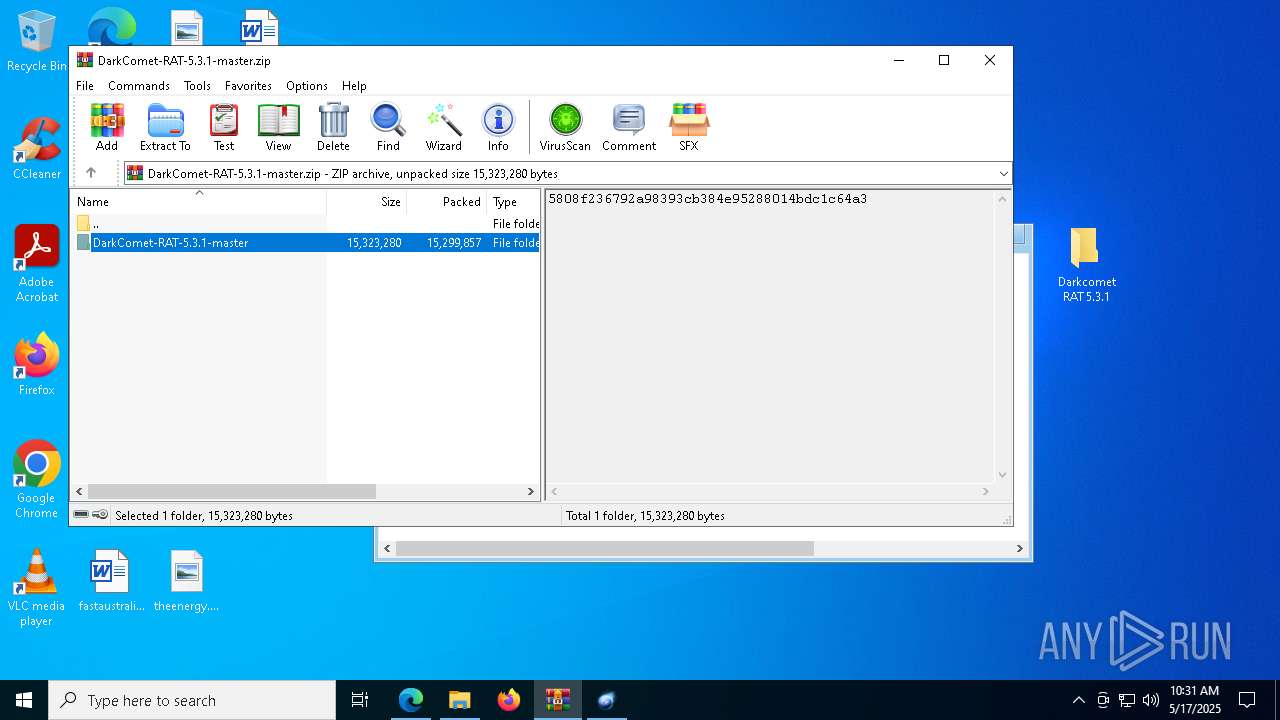This screenshot has height=720, width=1280.
Task: Open the View file tool
Action: (278, 127)
